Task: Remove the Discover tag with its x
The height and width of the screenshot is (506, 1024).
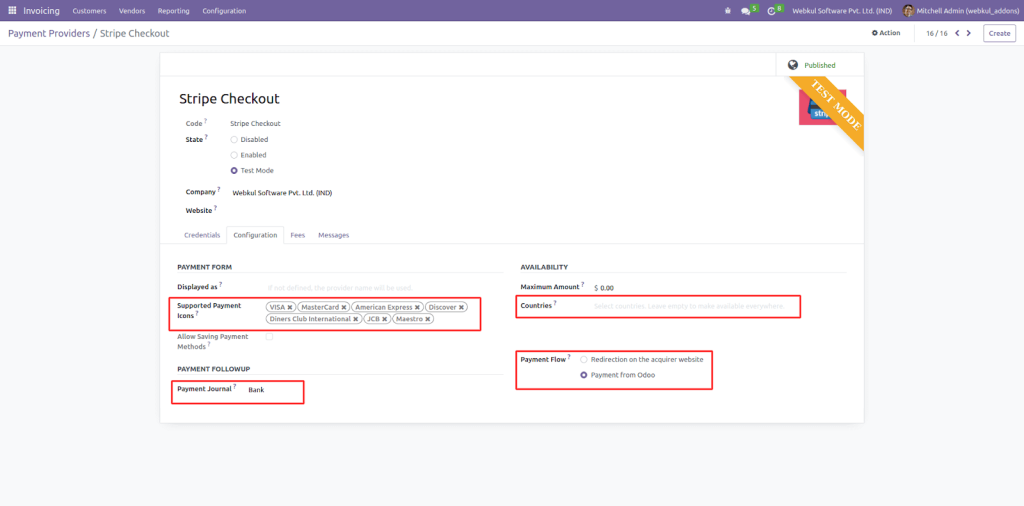Action: tap(461, 307)
